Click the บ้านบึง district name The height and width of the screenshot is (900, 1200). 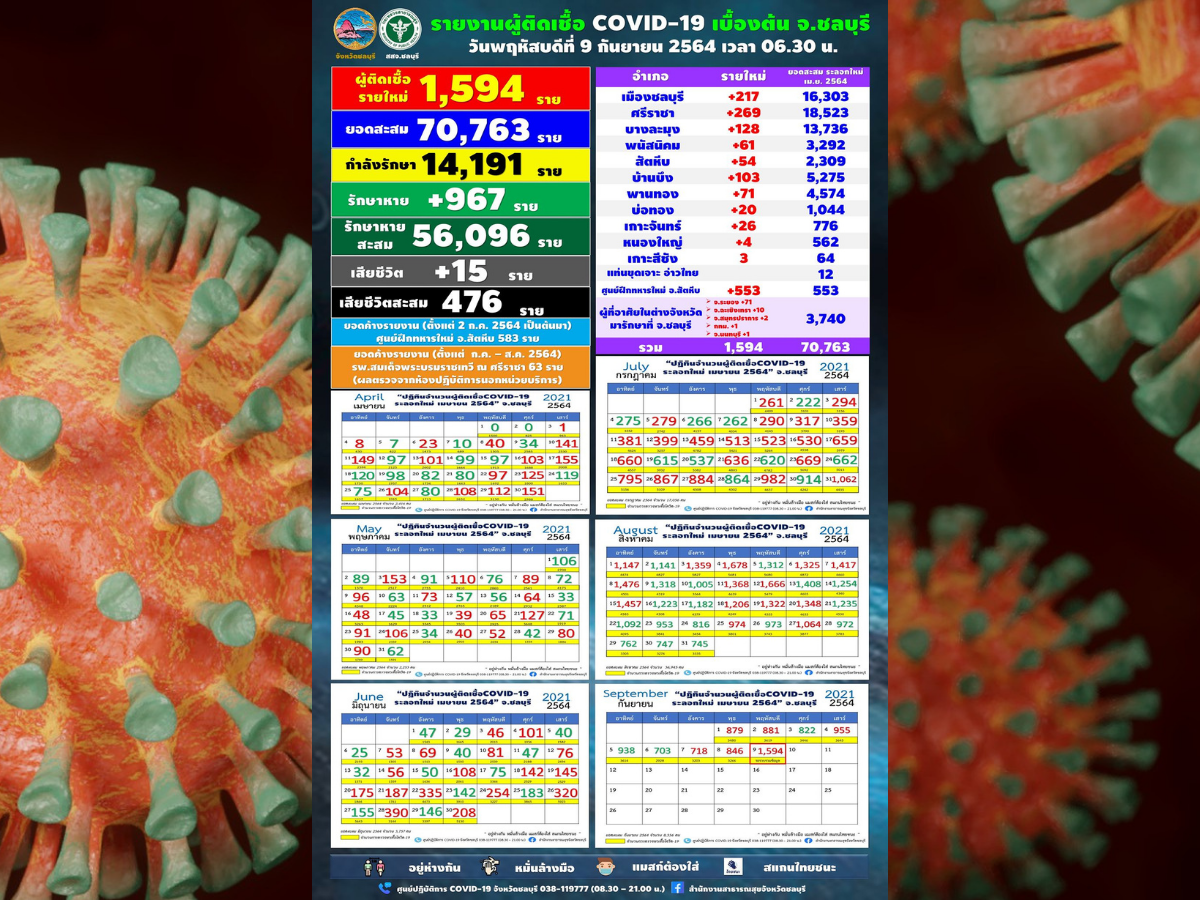651,177
